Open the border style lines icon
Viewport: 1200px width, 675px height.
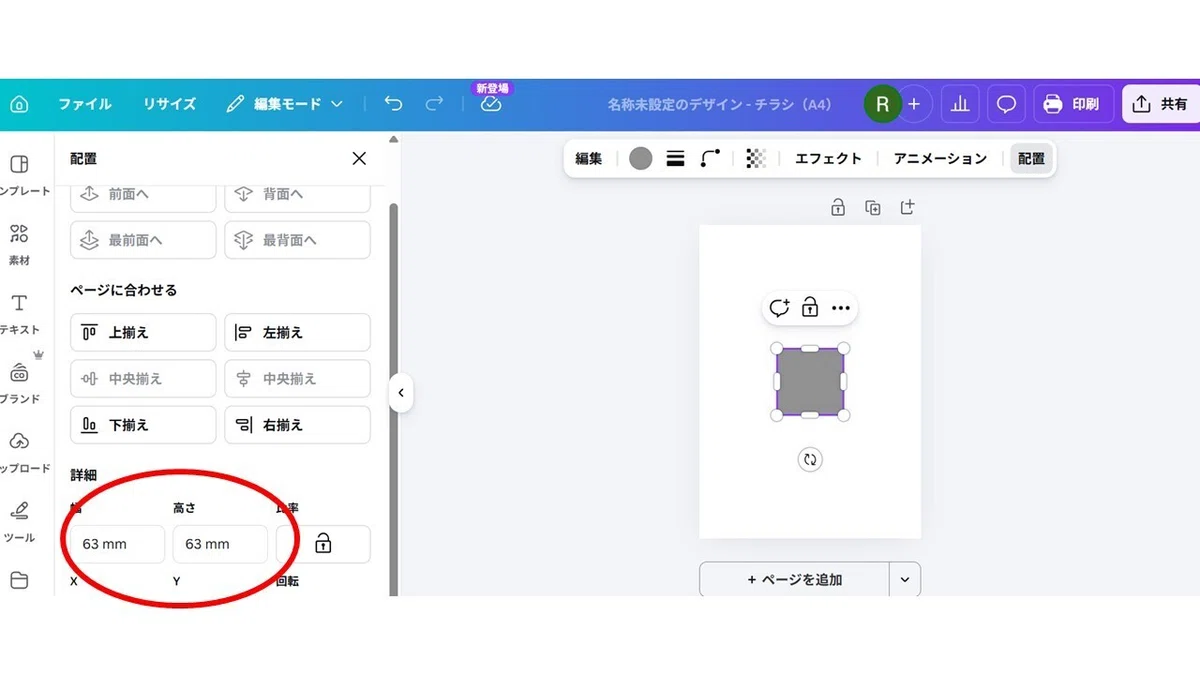[x=675, y=158]
